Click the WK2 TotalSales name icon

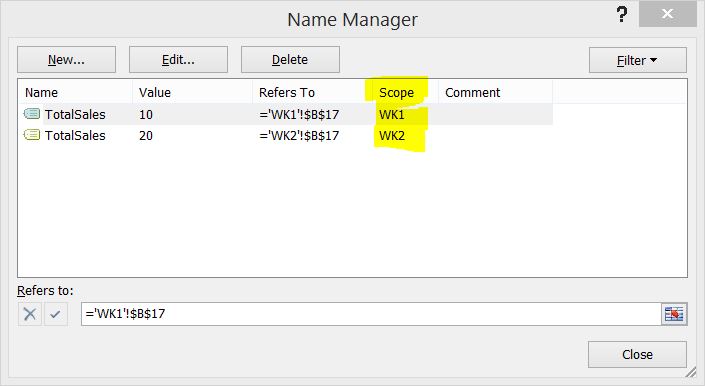click(31, 135)
